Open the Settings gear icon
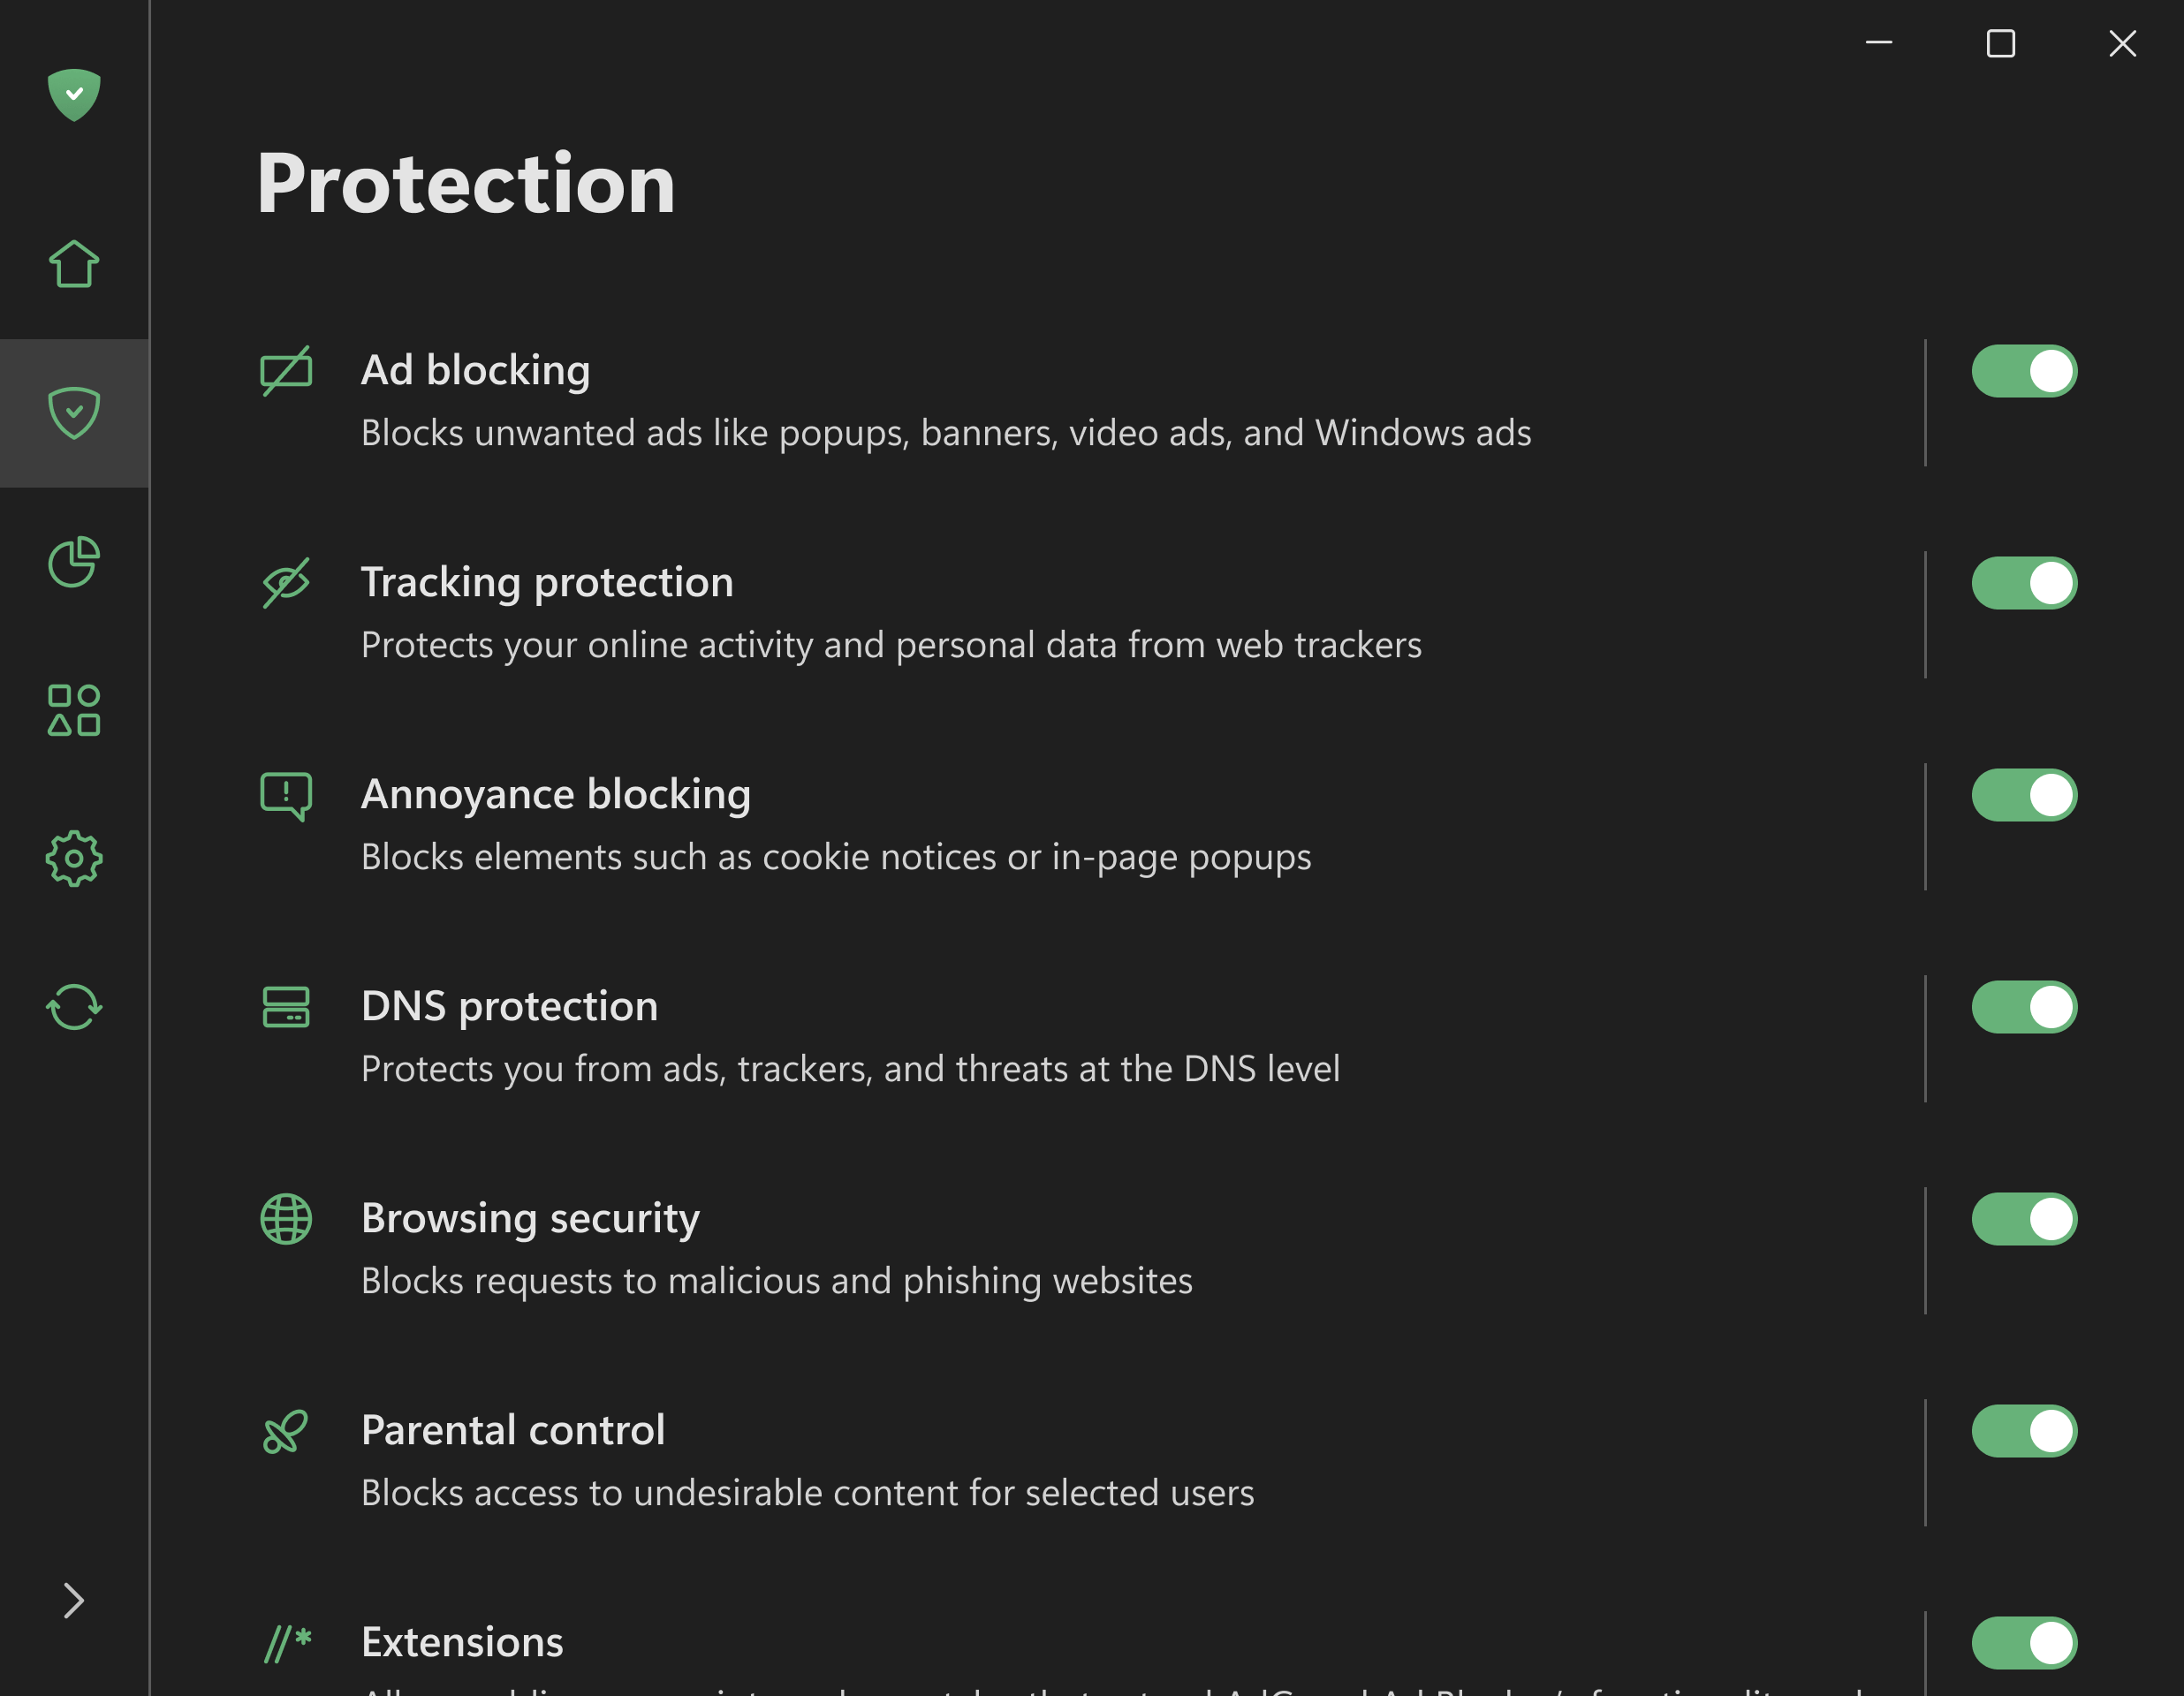The width and height of the screenshot is (2184, 1696). coord(74,859)
